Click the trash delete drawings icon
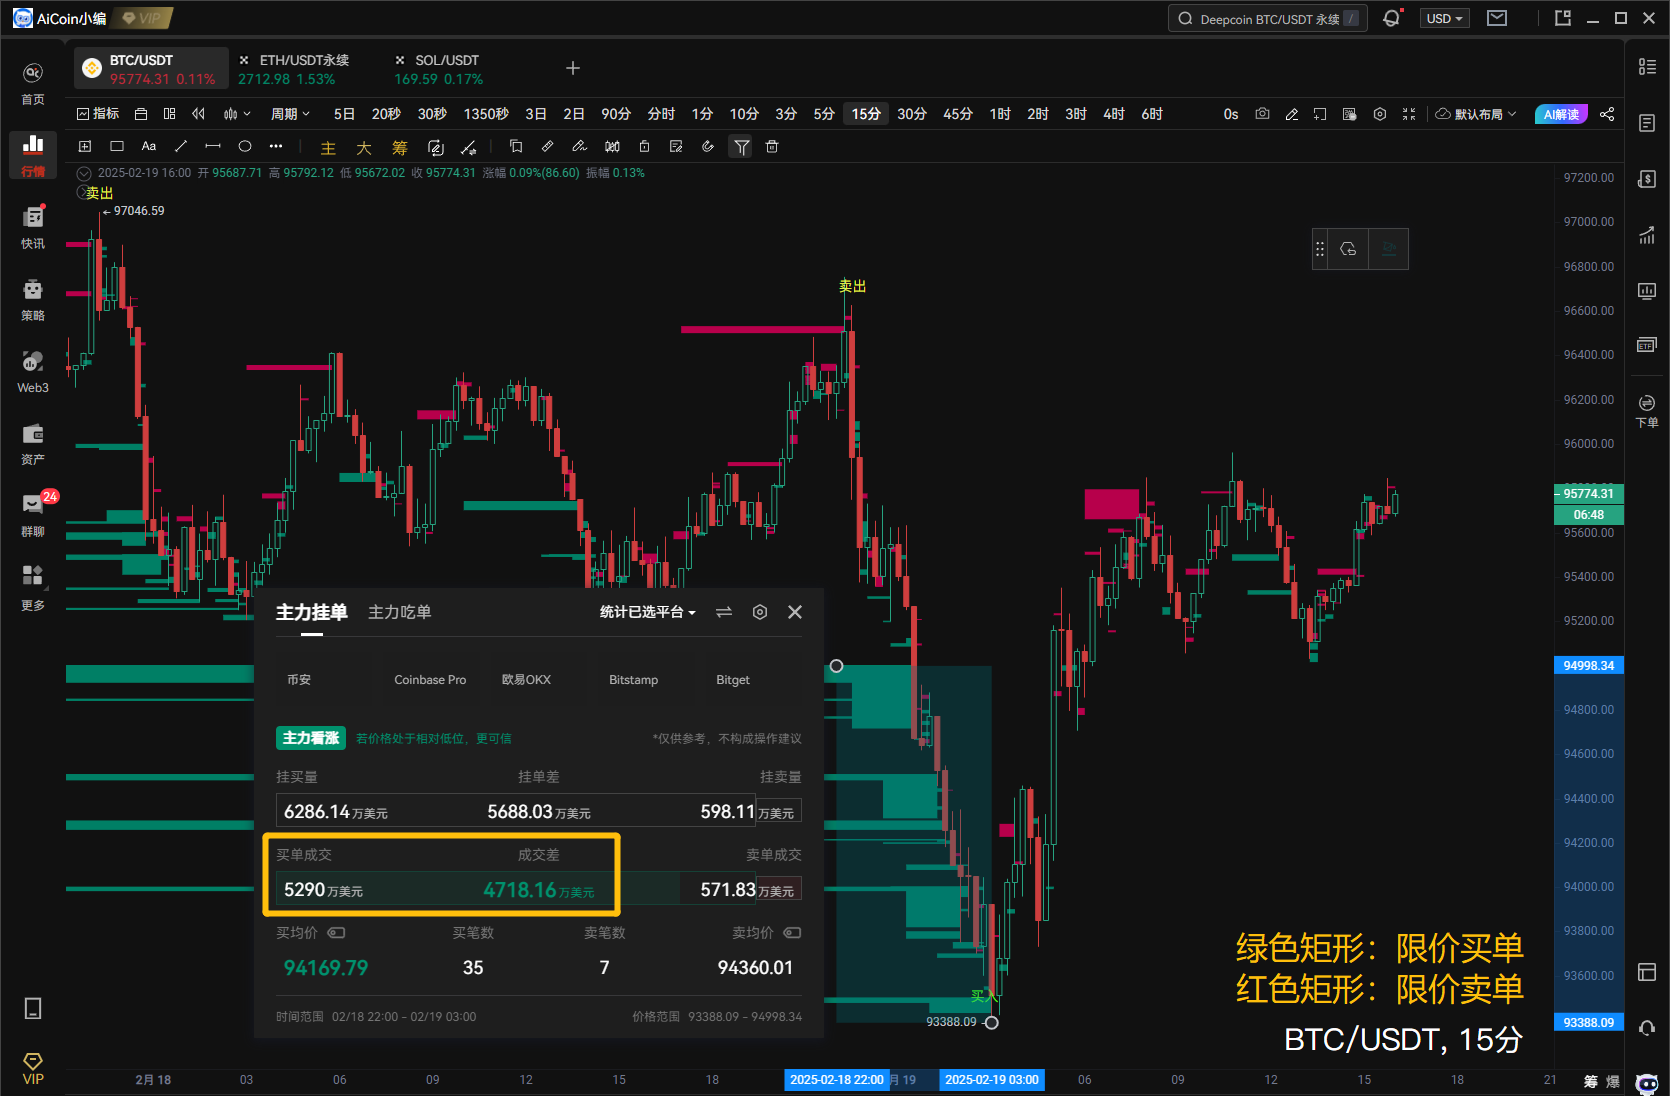 coord(772,146)
